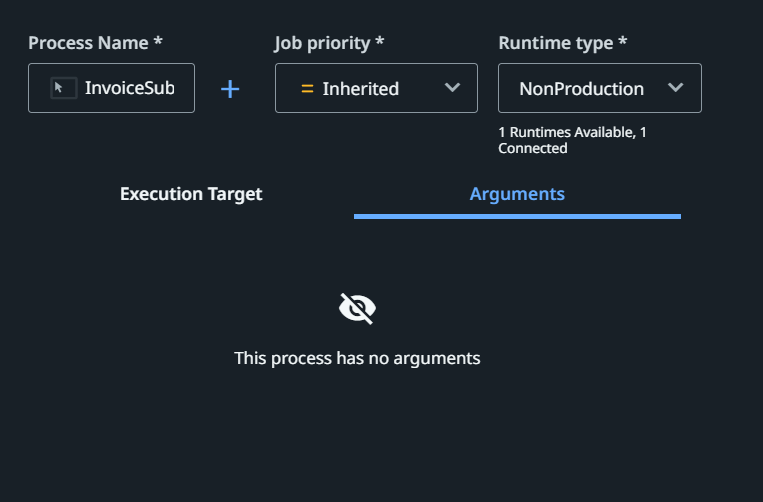Click the cursor process icon in Process Name field
Image resolution: width=763 pixels, height=502 pixels.
click(x=64, y=88)
